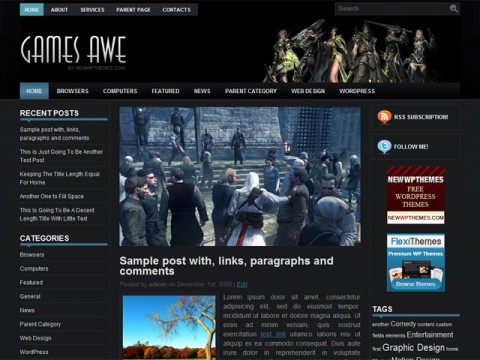The image size is (480, 360).
Task: Click the Follow Me link
Action: (411, 147)
